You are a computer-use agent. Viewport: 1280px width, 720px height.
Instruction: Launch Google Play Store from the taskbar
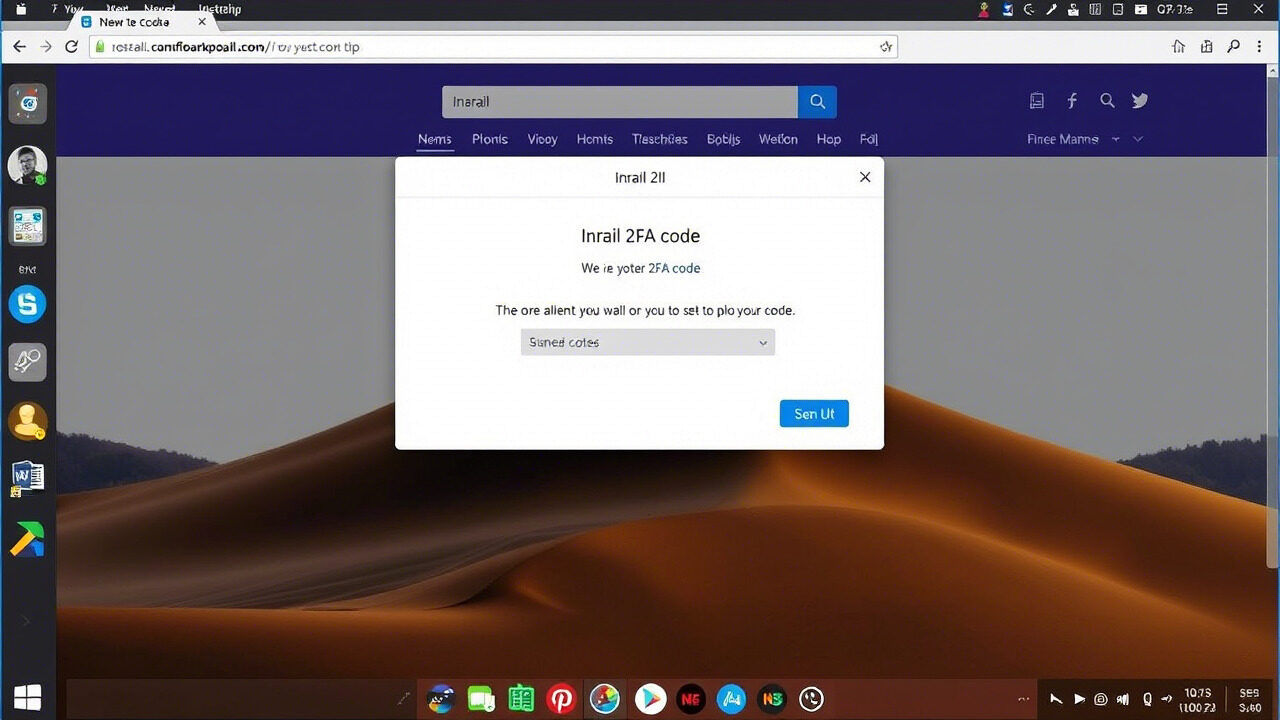(x=650, y=698)
